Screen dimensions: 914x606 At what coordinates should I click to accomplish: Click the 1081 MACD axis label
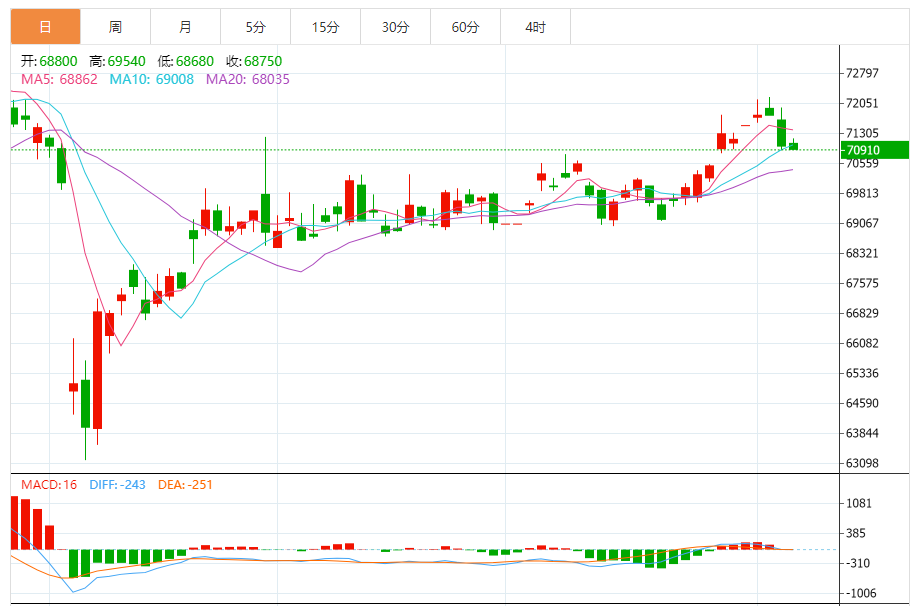pos(859,503)
